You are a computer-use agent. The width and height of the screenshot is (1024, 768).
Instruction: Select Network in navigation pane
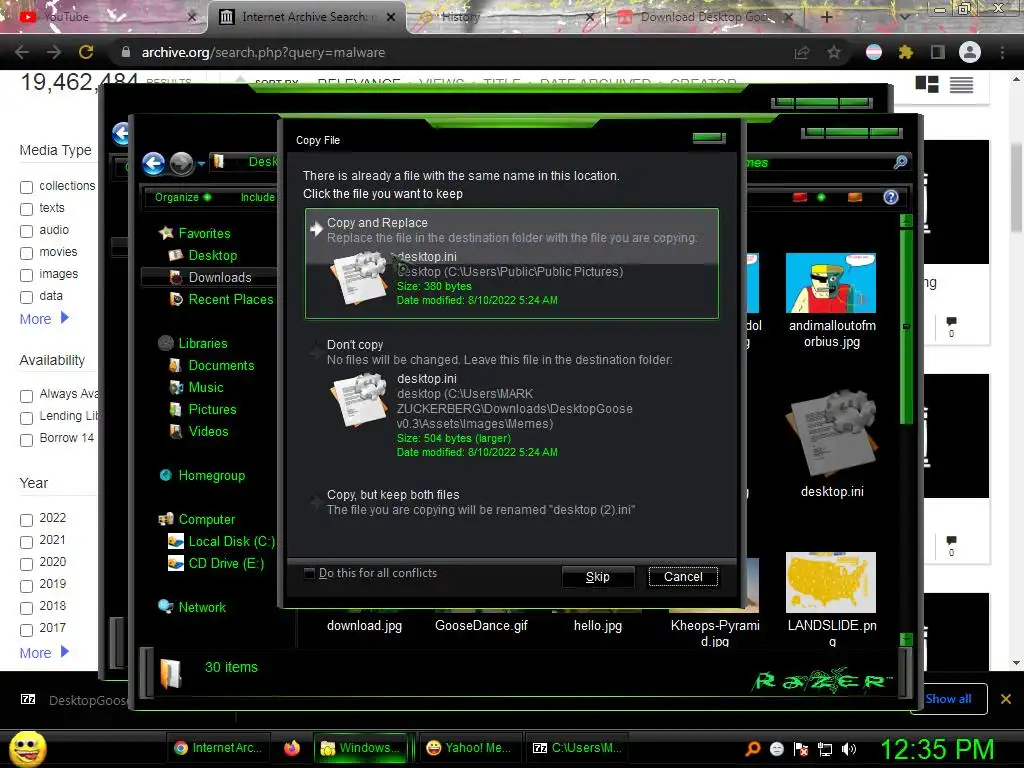click(x=202, y=607)
